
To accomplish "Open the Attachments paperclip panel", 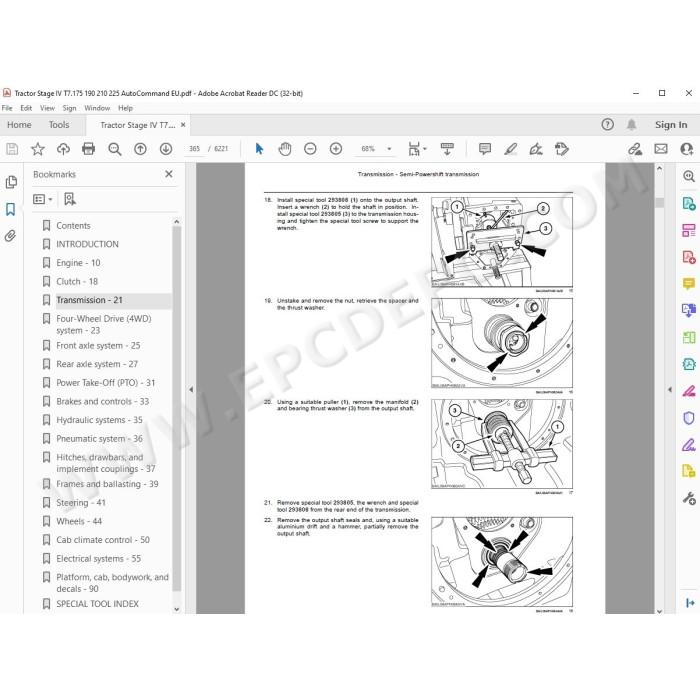I will 10,235.
